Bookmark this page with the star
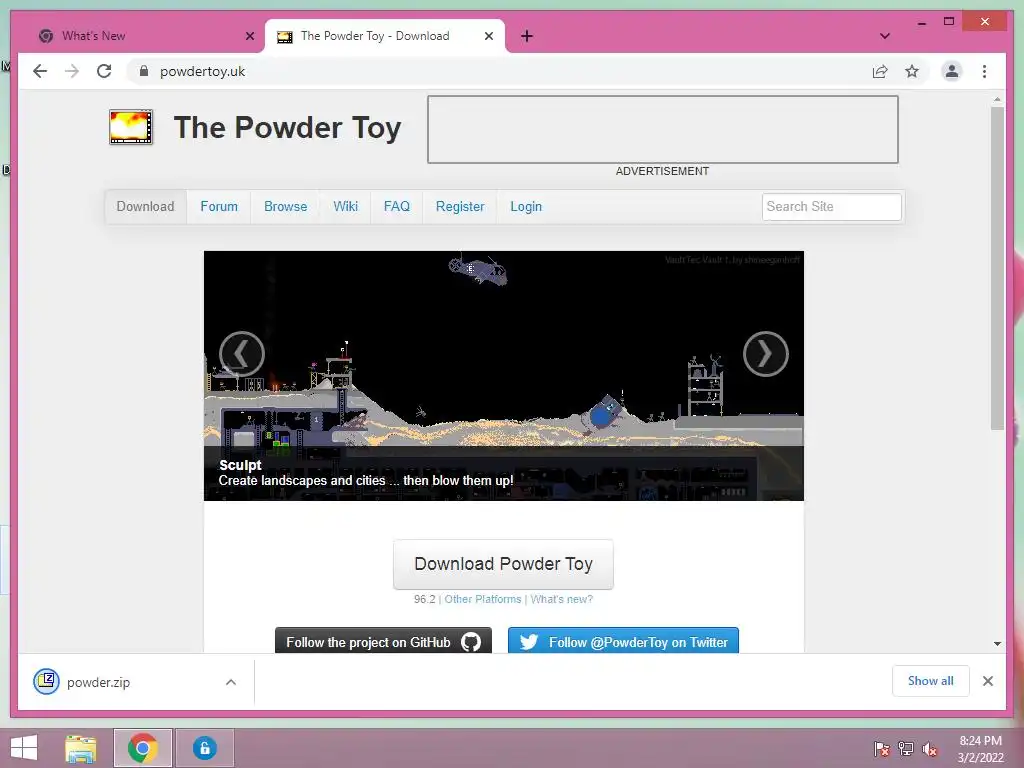This screenshot has height=768, width=1024. pos(912,71)
